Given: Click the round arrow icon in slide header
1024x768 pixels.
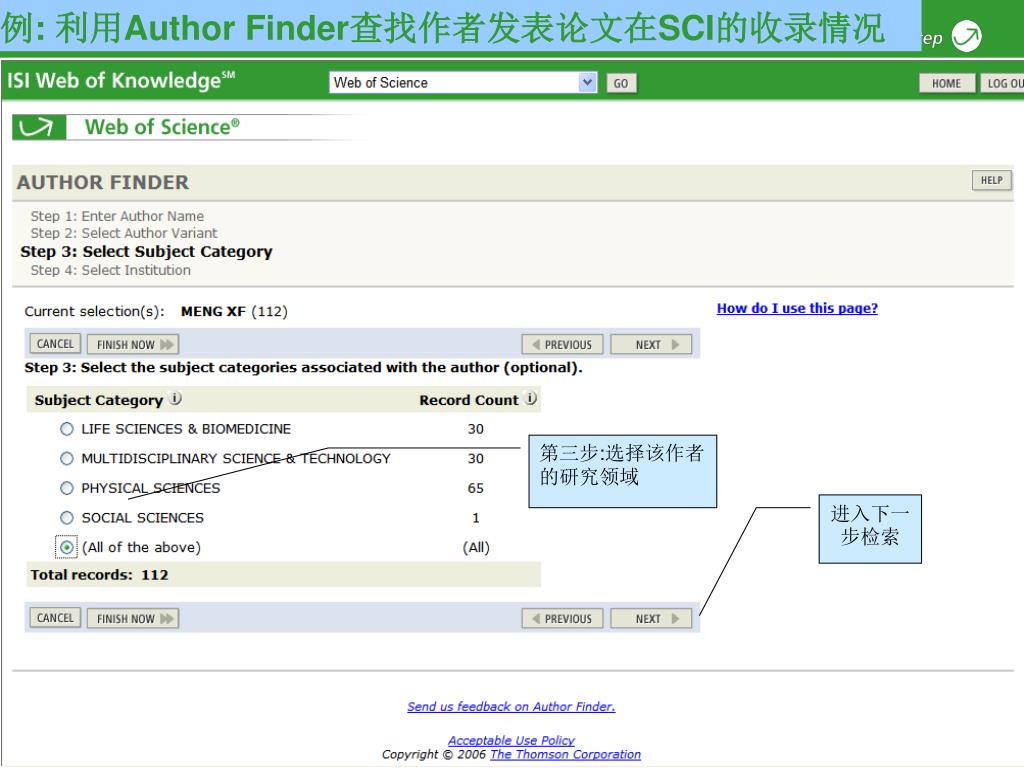Looking at the screenshot, I should [x=966, y=36].
